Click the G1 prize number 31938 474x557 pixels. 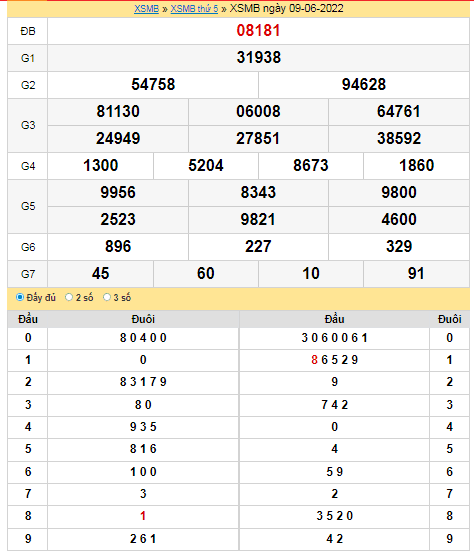click(258, 58)
